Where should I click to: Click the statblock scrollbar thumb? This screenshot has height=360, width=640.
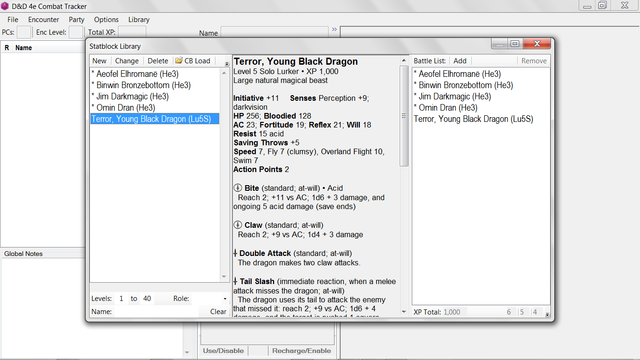click(404, 116)
